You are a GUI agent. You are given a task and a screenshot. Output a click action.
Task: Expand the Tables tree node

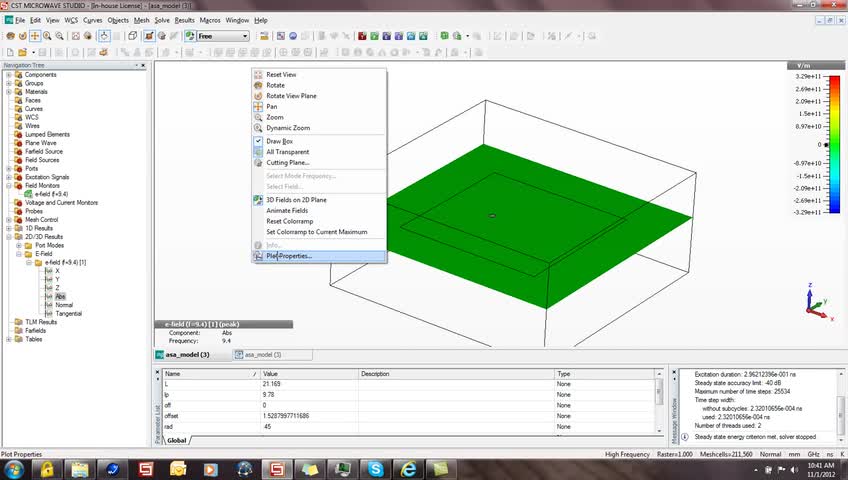pos(9,339)
